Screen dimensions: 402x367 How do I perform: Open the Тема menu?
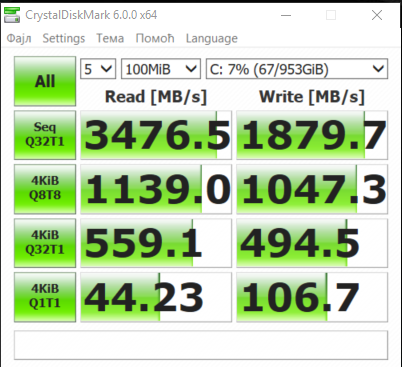point(110,38)
